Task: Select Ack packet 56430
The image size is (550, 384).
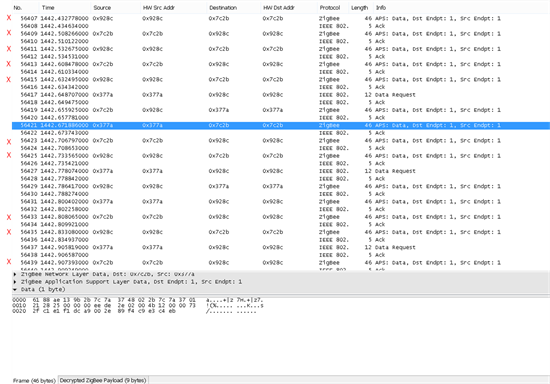Action: pos(281,194)
